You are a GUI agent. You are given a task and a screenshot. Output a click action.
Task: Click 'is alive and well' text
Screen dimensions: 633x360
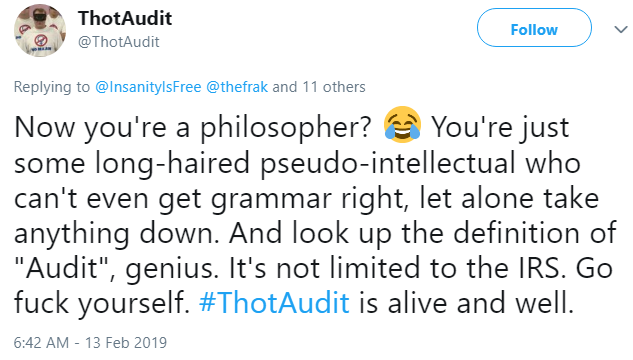pyautogui.click(x=466, y=303)
